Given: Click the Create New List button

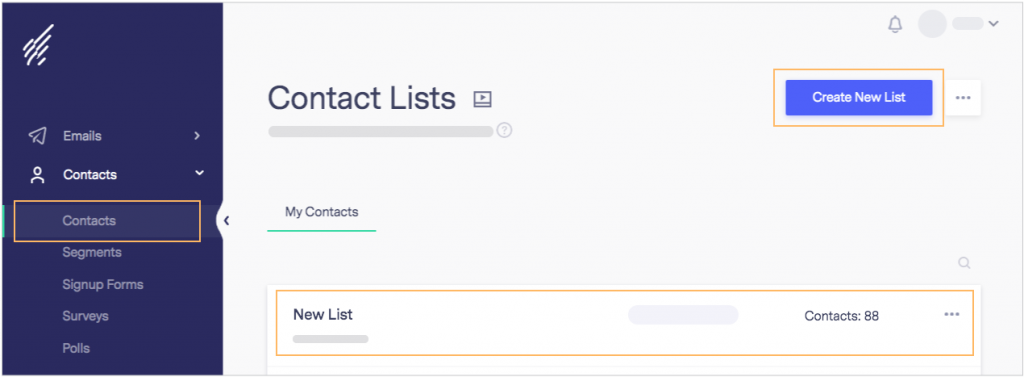Looking at the screenshot, I should pyautogui.click(x=859, y=97).
